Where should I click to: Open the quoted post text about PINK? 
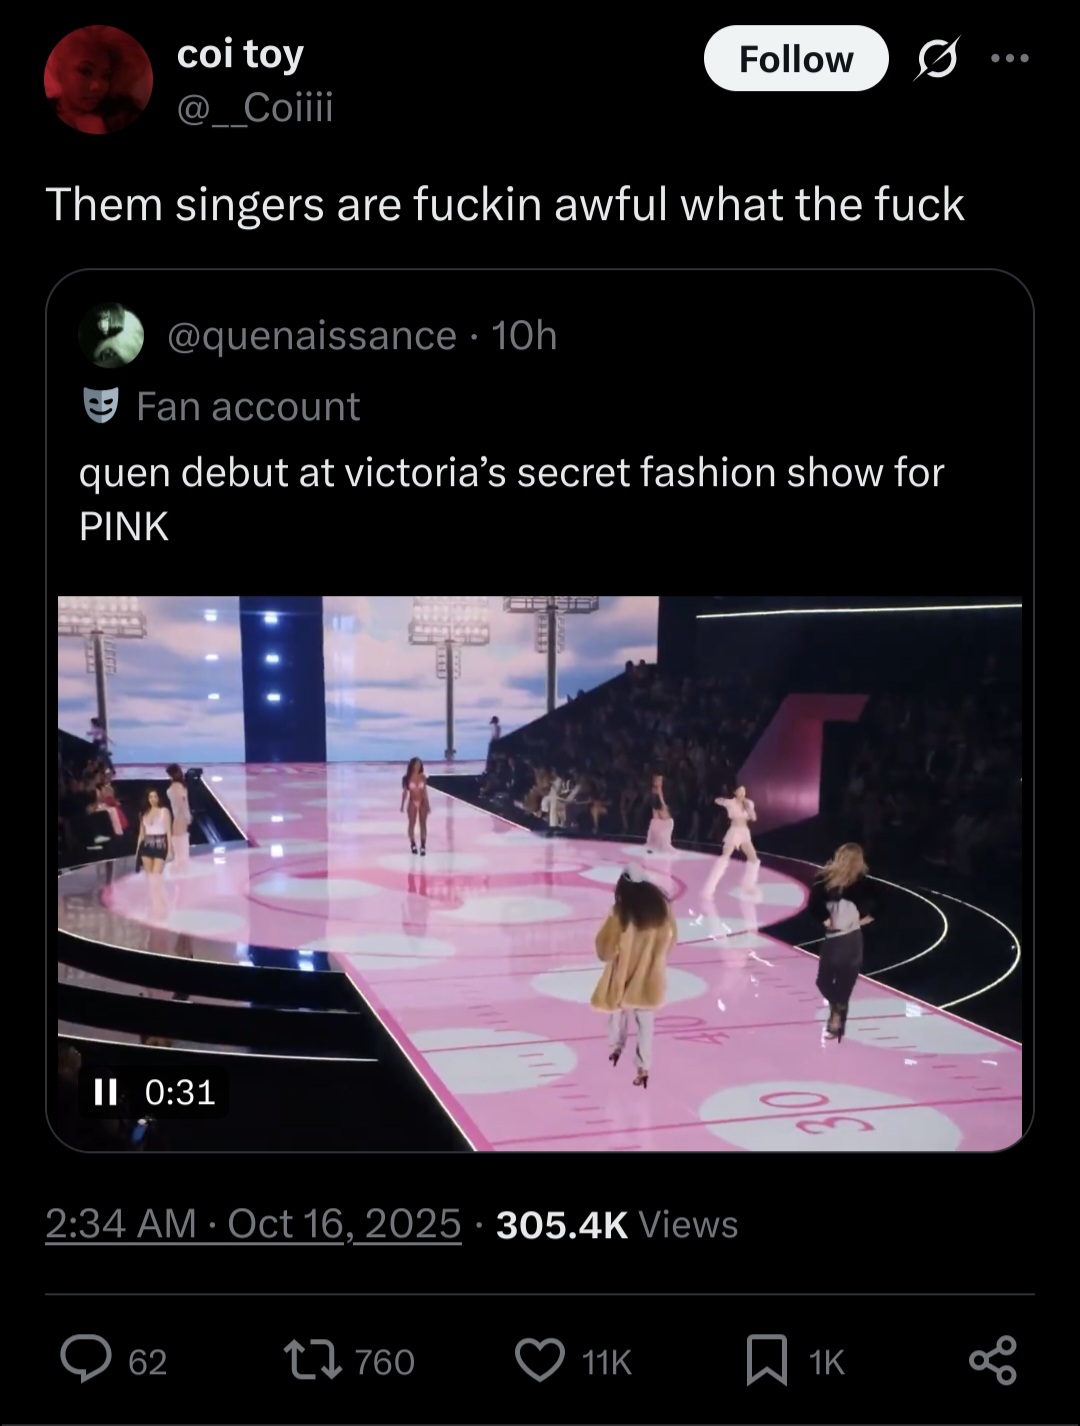tap(511, 498)
